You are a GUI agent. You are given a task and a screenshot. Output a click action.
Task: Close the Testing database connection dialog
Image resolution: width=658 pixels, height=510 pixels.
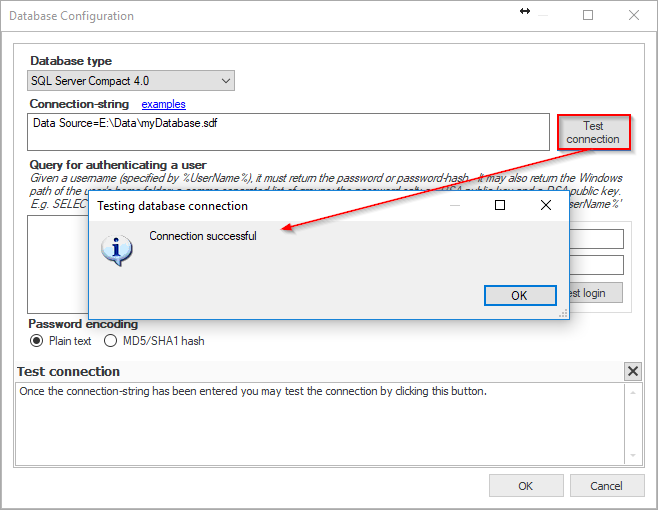(x=545, y=205)
